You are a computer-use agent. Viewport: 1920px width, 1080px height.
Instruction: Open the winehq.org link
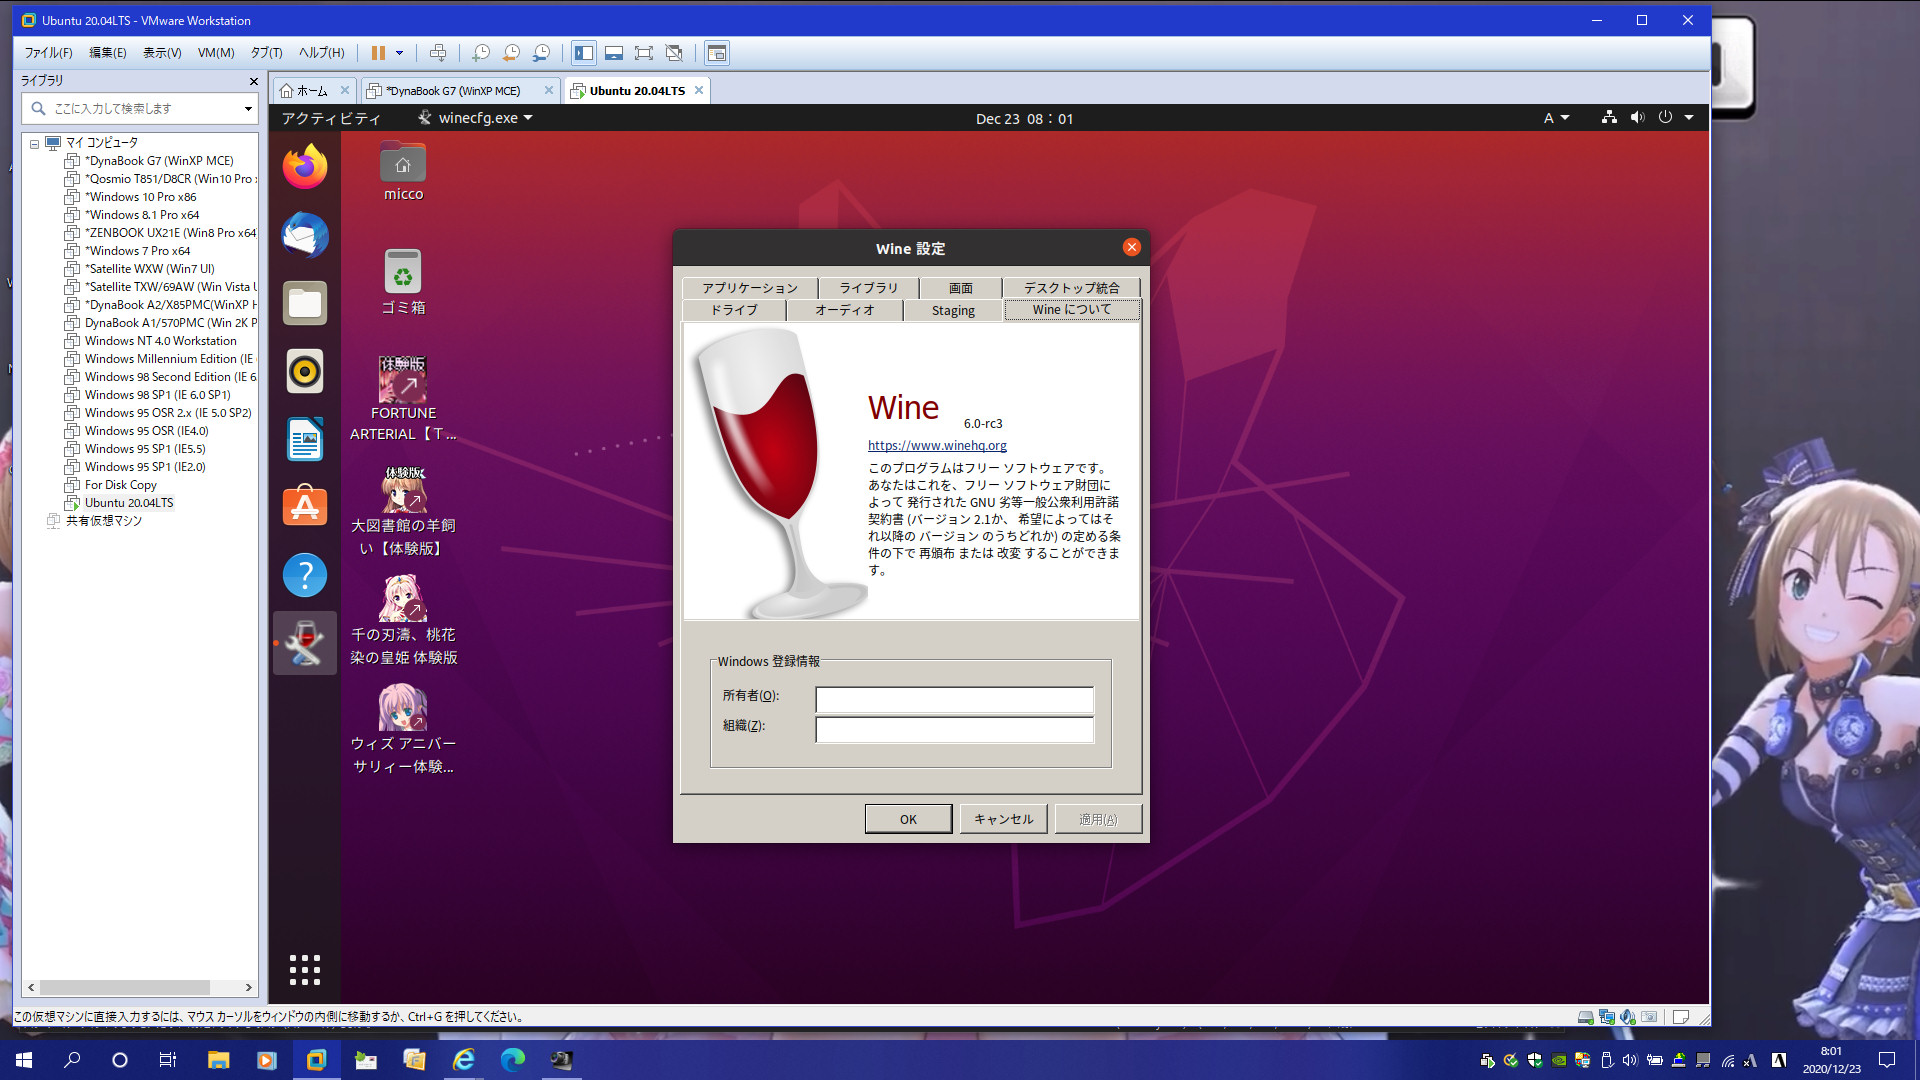click(937, 446)
